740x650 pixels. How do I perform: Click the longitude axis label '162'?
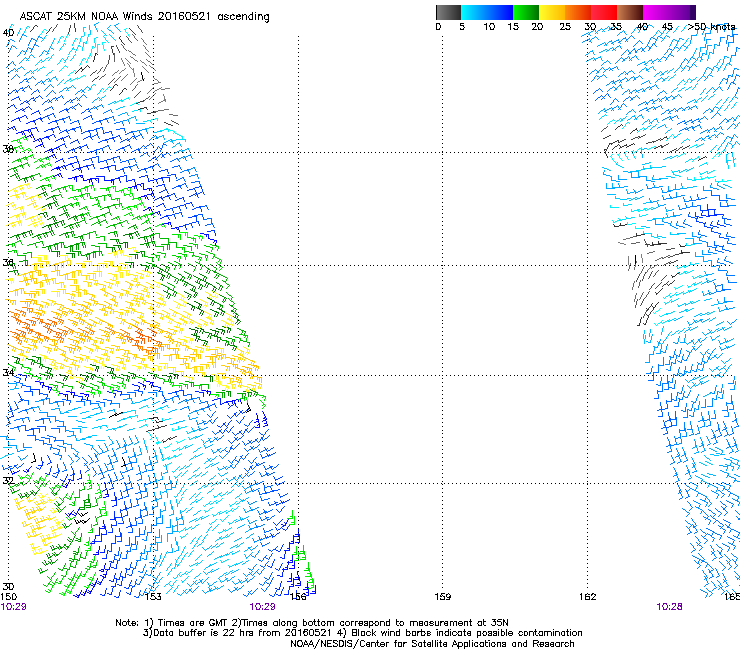tap(587, 597)
